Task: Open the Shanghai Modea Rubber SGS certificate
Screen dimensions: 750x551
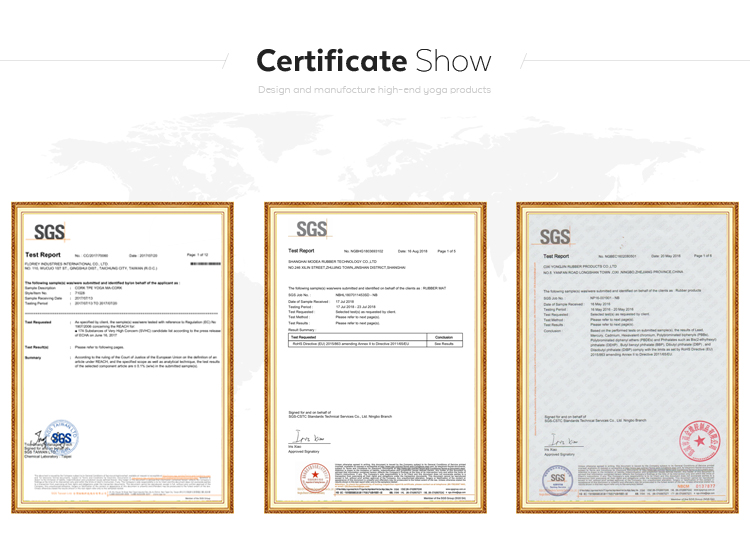Action: tap(375, 358)
